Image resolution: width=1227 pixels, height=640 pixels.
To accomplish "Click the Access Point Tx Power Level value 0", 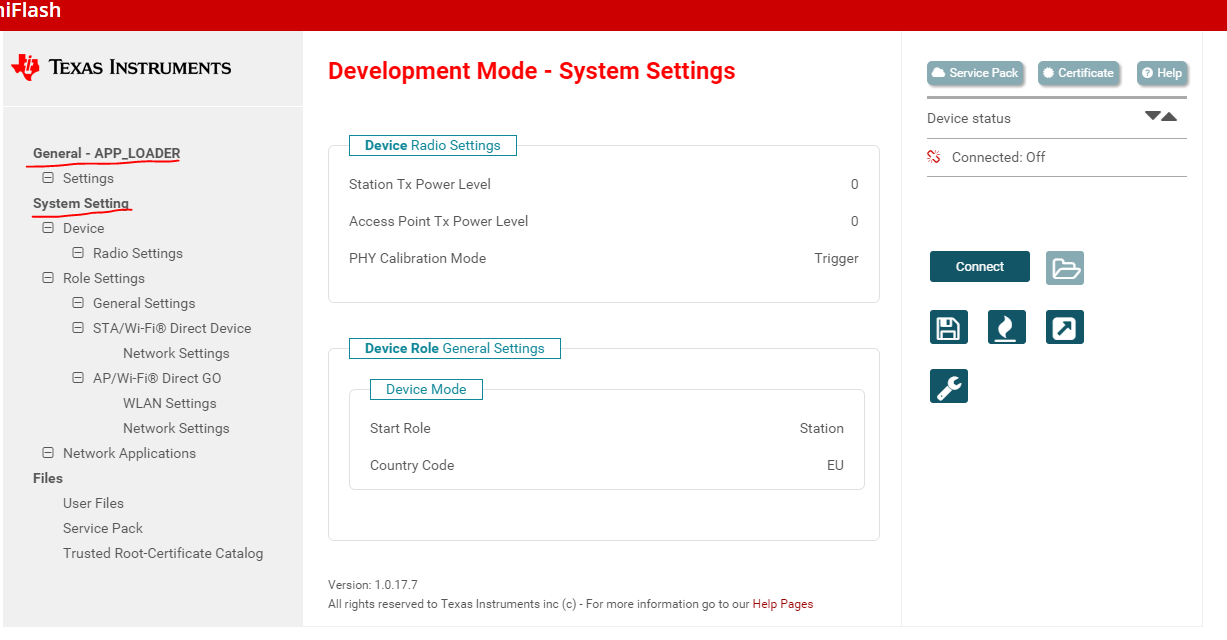I will [x=855, y=221].
